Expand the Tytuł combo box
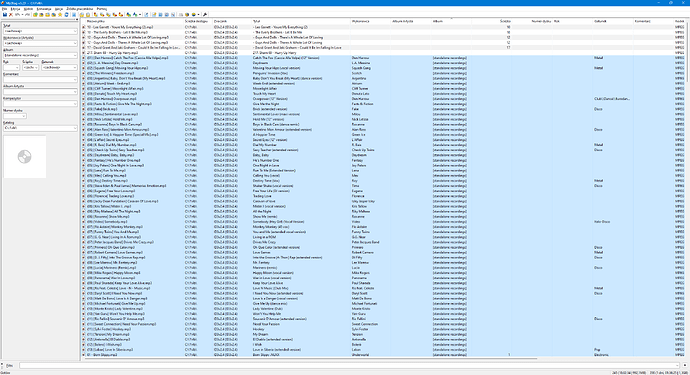The image size is (690, 375). [75, 31]
